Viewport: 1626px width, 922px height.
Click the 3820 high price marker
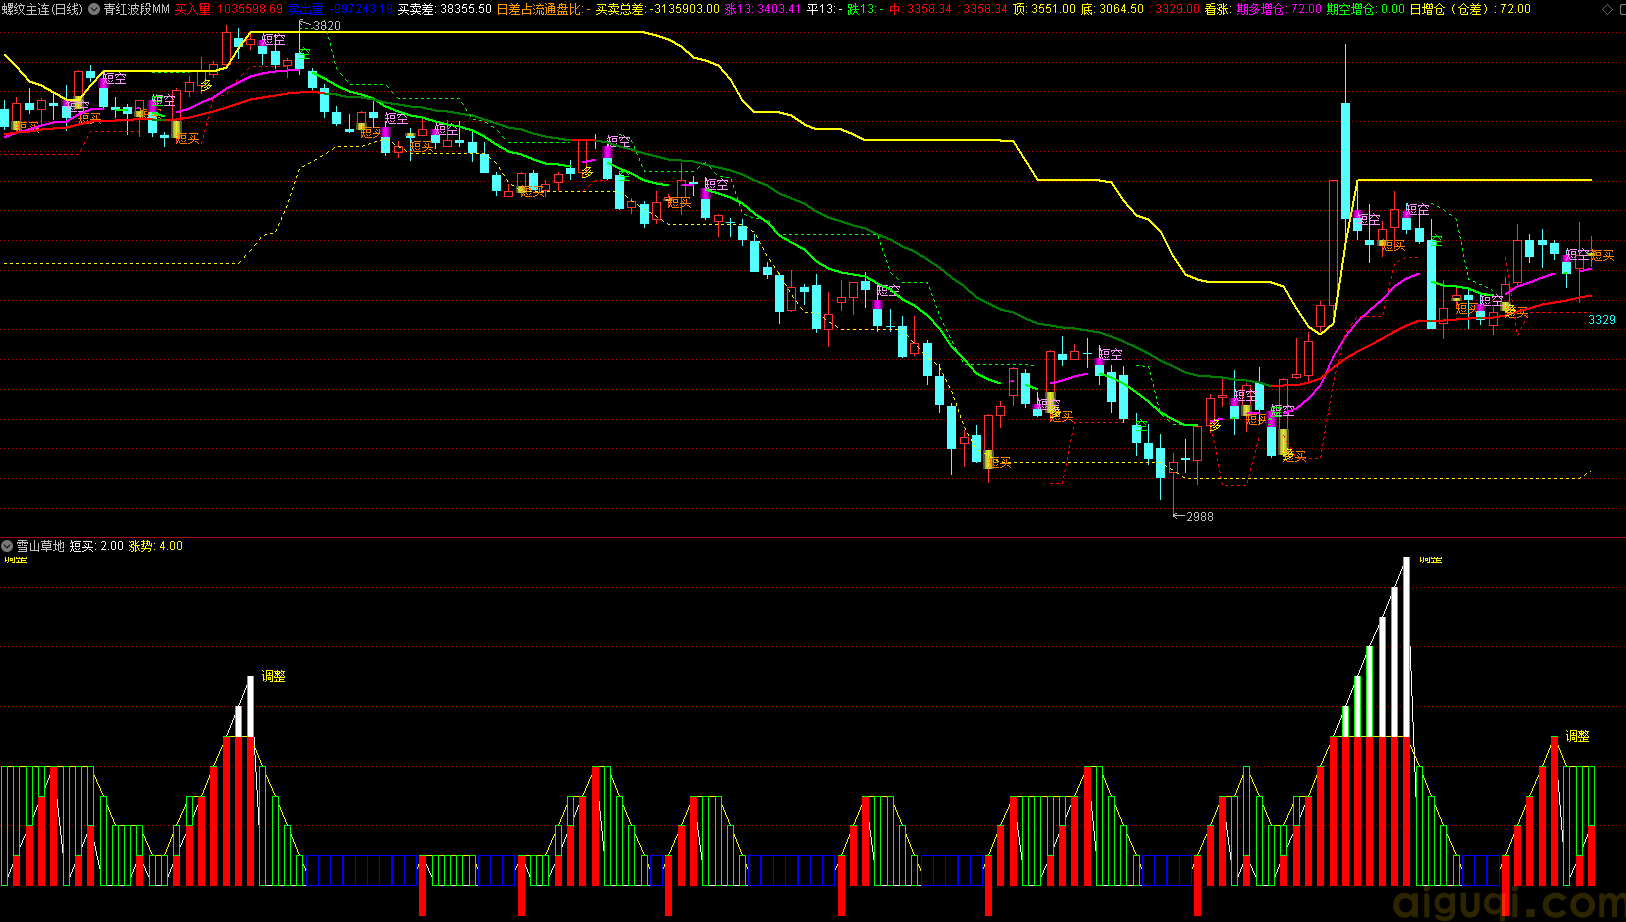[326, 26]
